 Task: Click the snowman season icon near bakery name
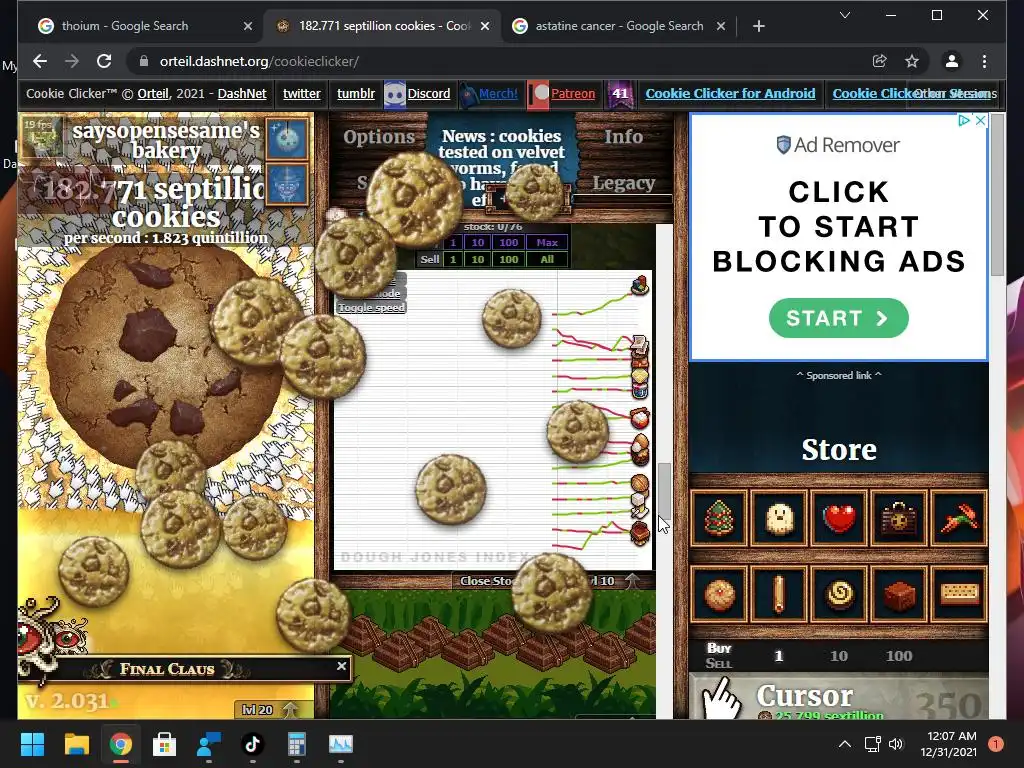[x=287, y=138]
